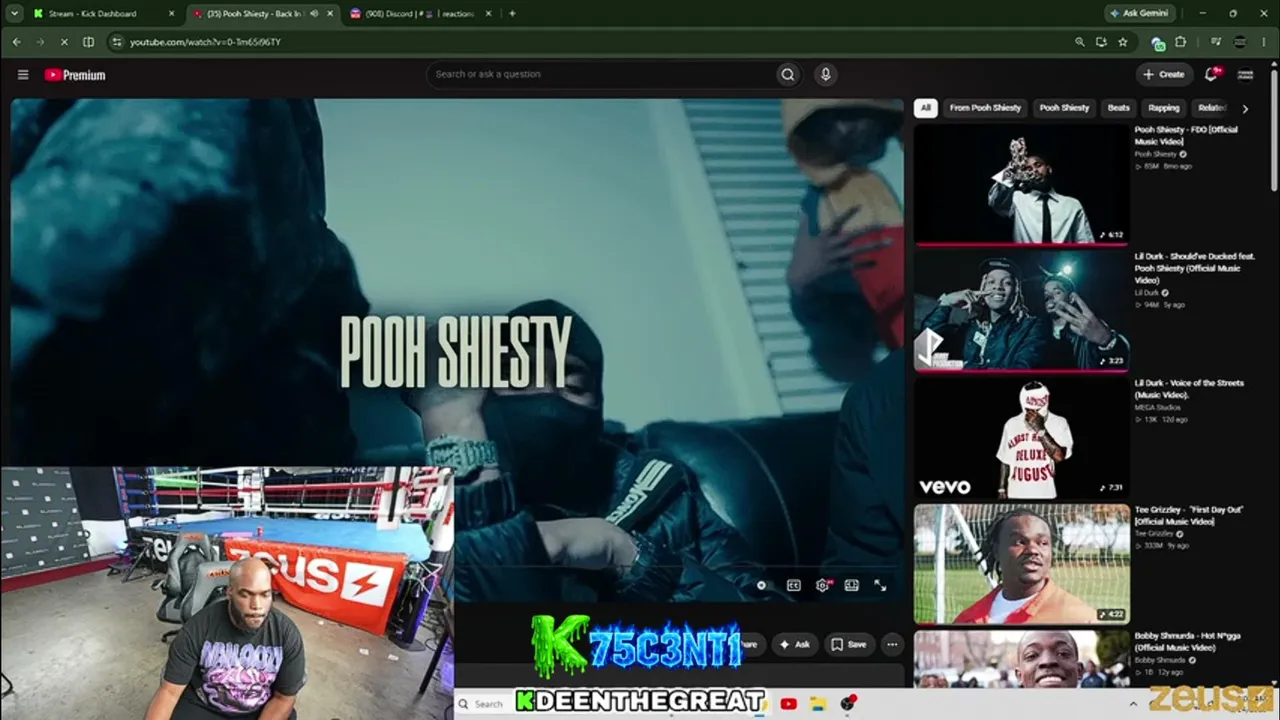Open Pooh Shiesty FDO video title
This screenshot has width=1280, height=720.
[1187, 135]
